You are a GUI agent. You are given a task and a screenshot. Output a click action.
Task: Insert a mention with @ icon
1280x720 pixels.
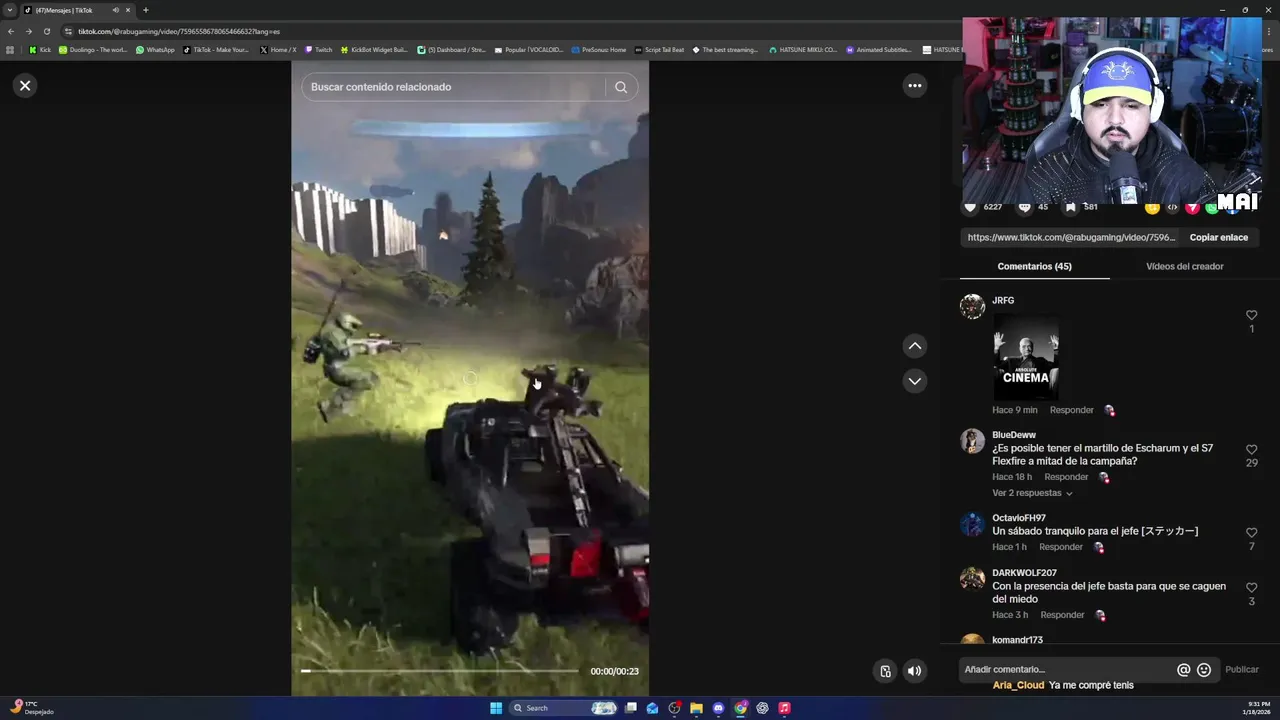pyautogui.click(x=1183, y=670)
